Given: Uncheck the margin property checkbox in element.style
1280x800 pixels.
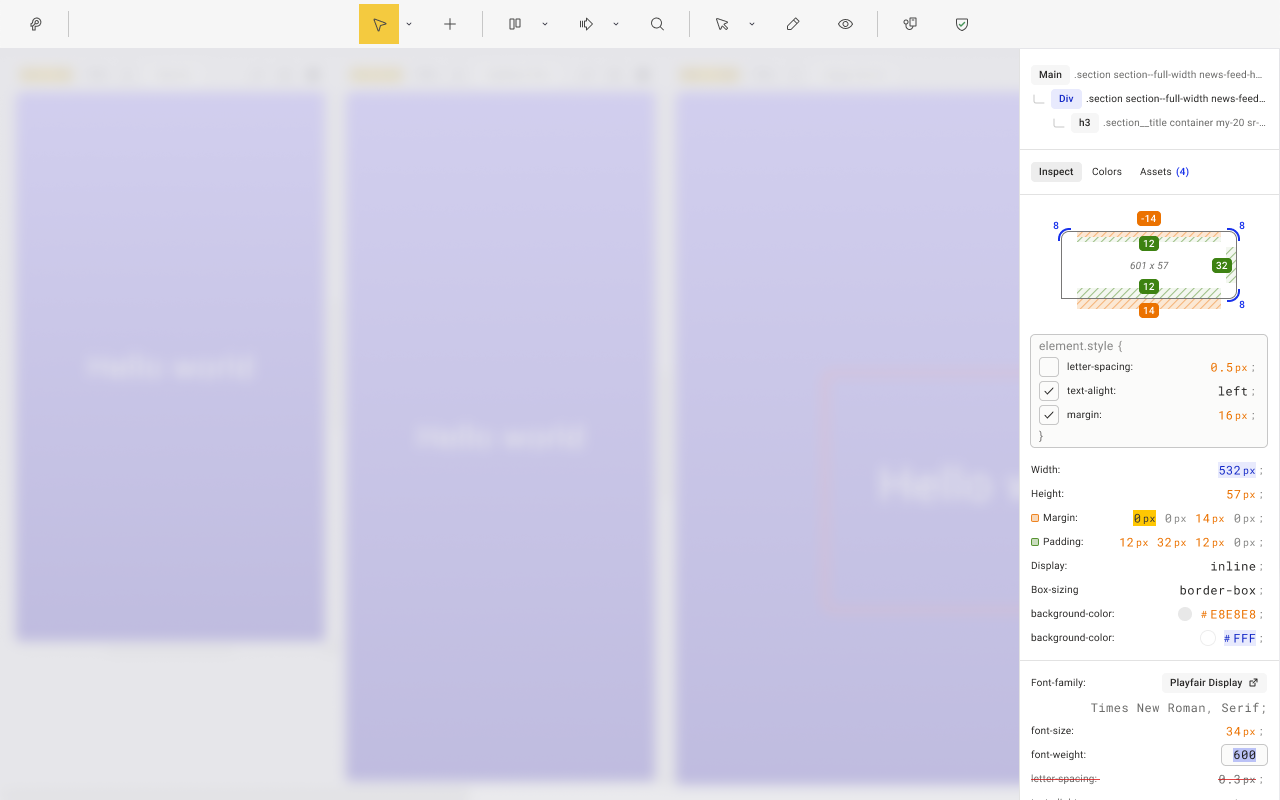Looking at the screenshot, I should click(x=1049, y=415).
